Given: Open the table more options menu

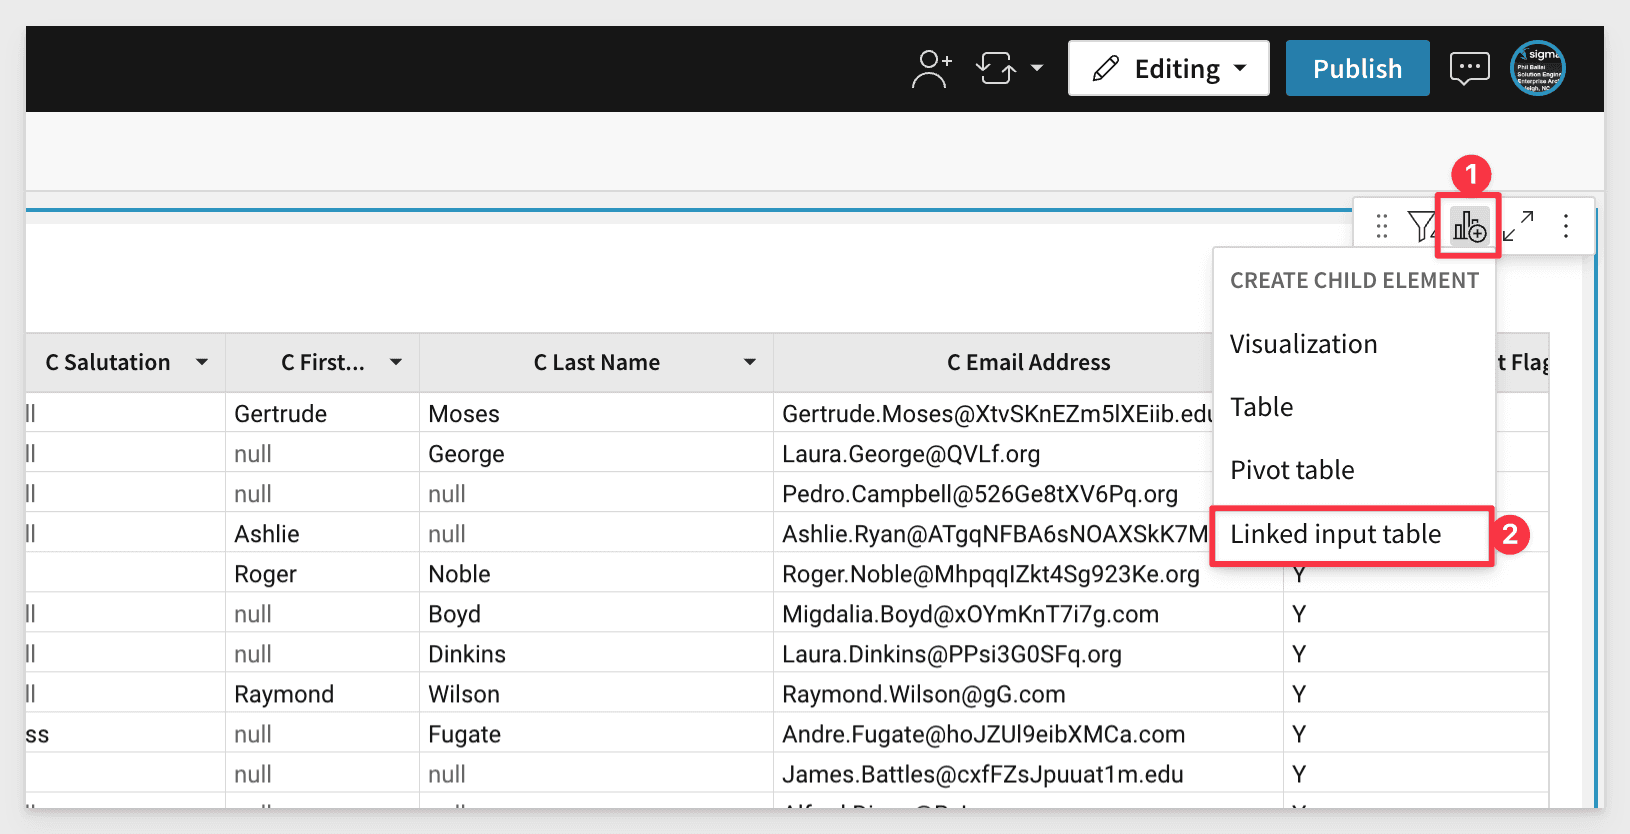Looking at the screenshot, I should [1565, 227].
